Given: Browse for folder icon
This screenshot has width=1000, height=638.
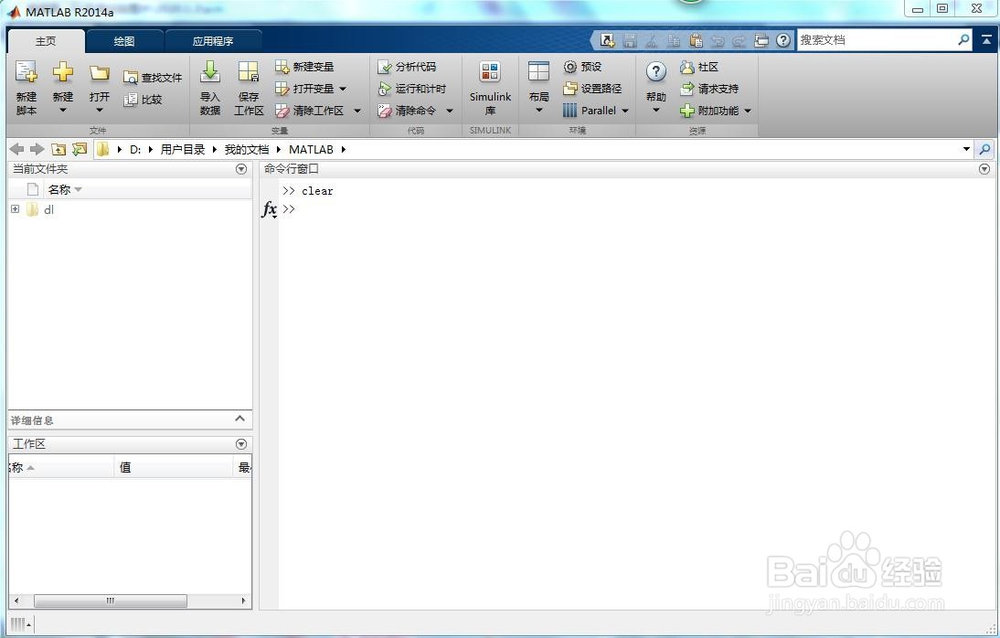Looking at the screenshot, I should [x=80, y=149].
